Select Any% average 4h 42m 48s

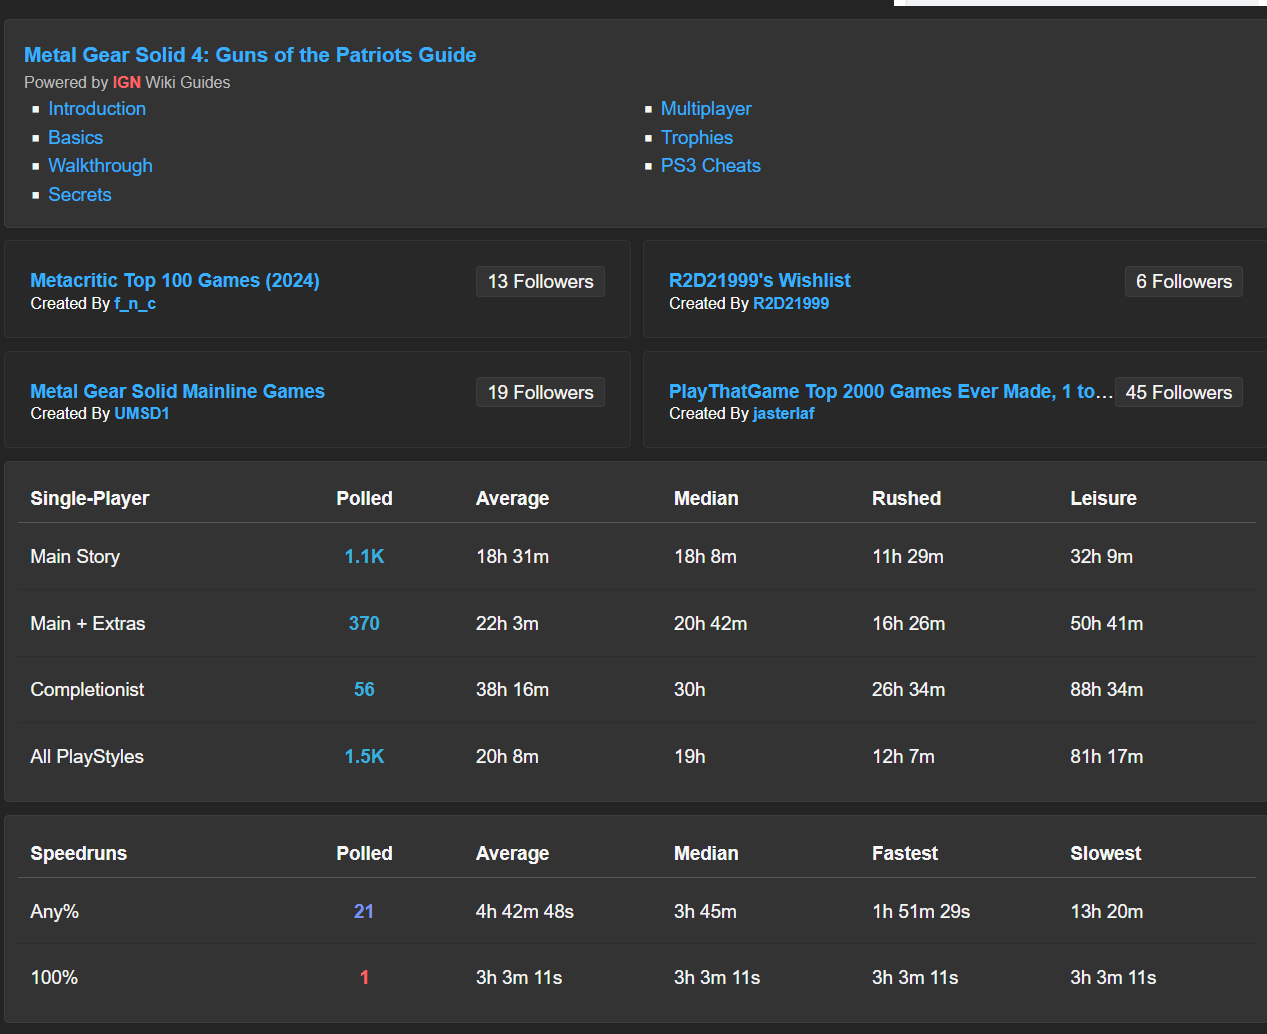pyautogui.click(x=525, y=912)
